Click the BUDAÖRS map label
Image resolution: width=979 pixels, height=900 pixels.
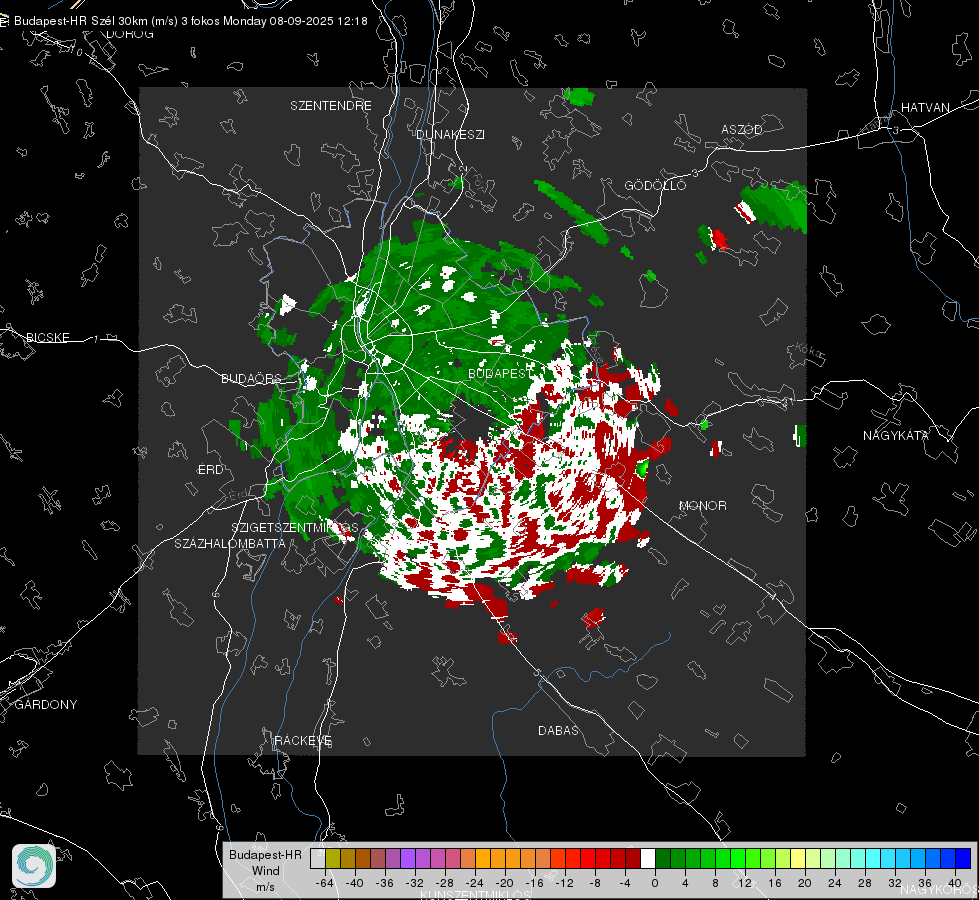252,378
